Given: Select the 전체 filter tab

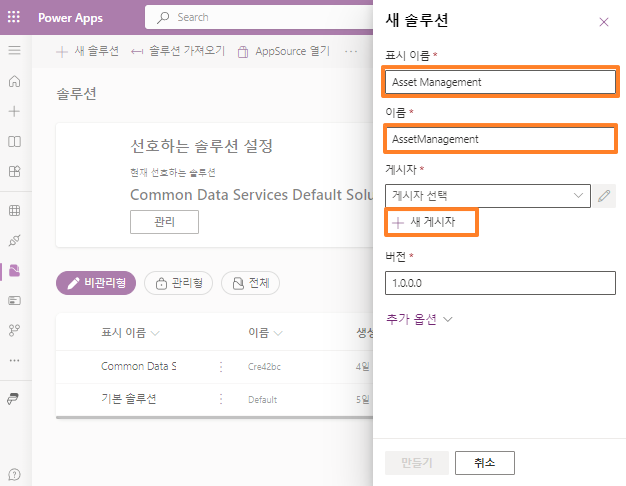Looking at the screenshot, I should tap(250, 283).
